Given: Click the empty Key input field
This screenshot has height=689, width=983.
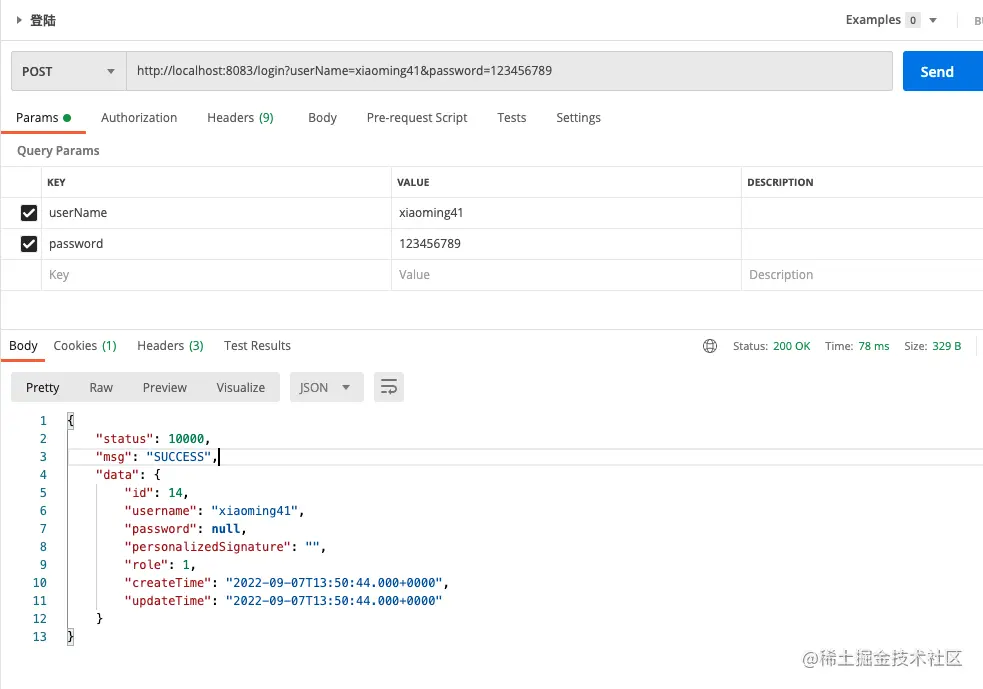Looking at the screenshot, I should click(216, 275).
